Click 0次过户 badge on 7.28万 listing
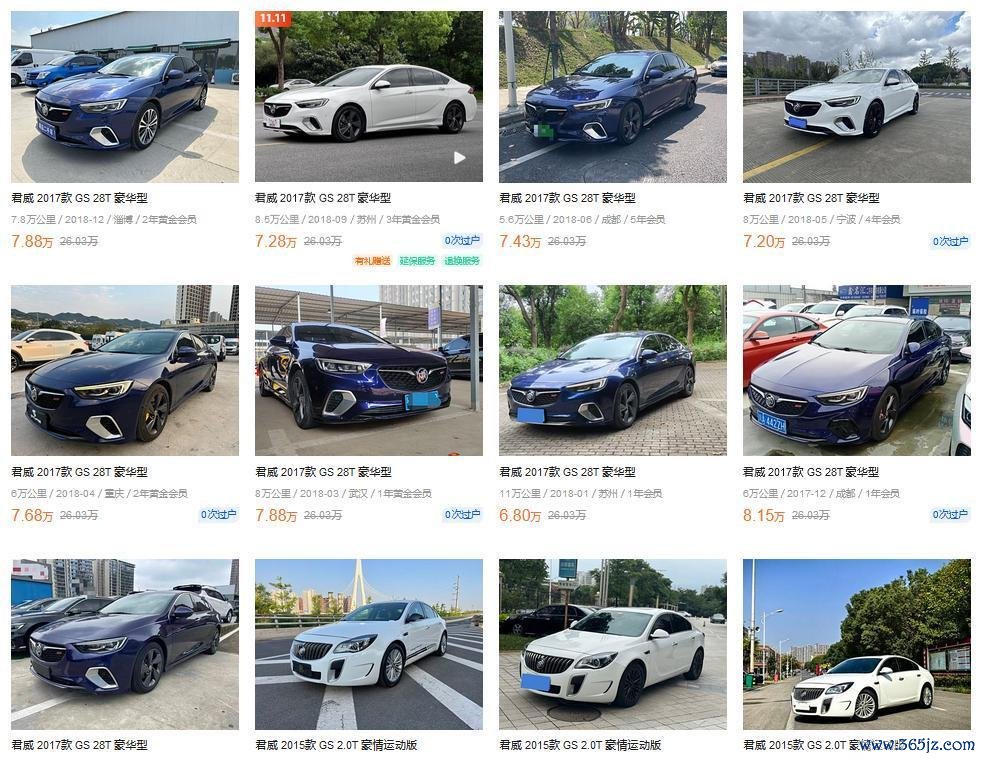This screenshot has height=760, width=982. tap(462, 240)
